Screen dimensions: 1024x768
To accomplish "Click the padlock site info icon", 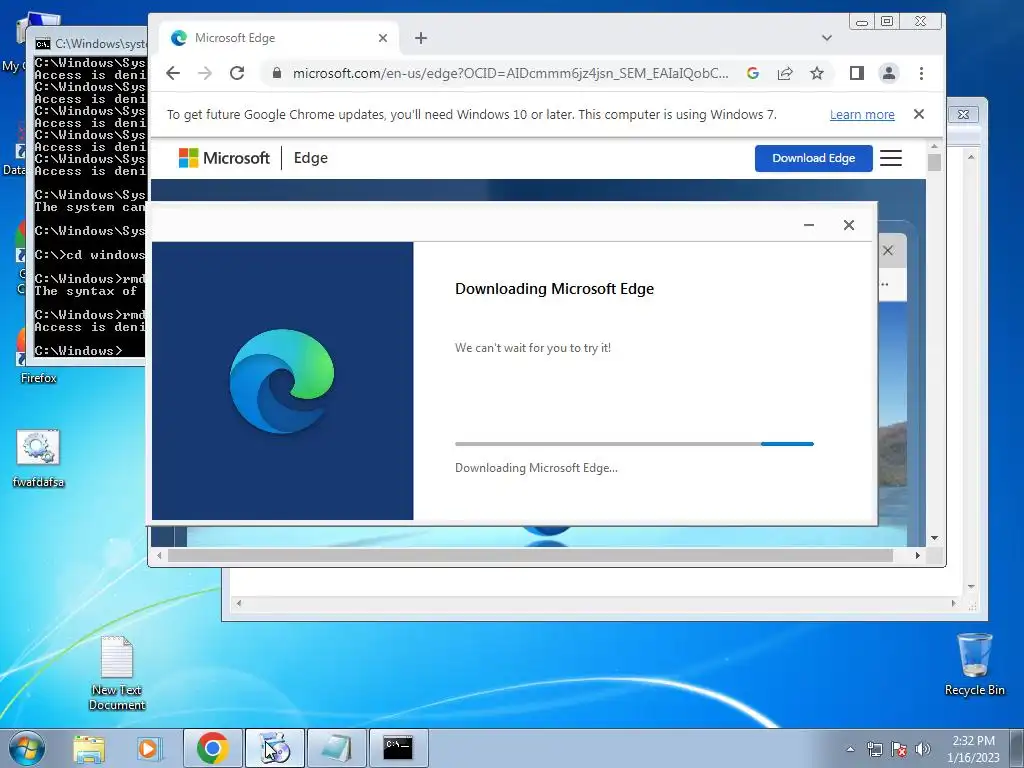I will 277,73.
